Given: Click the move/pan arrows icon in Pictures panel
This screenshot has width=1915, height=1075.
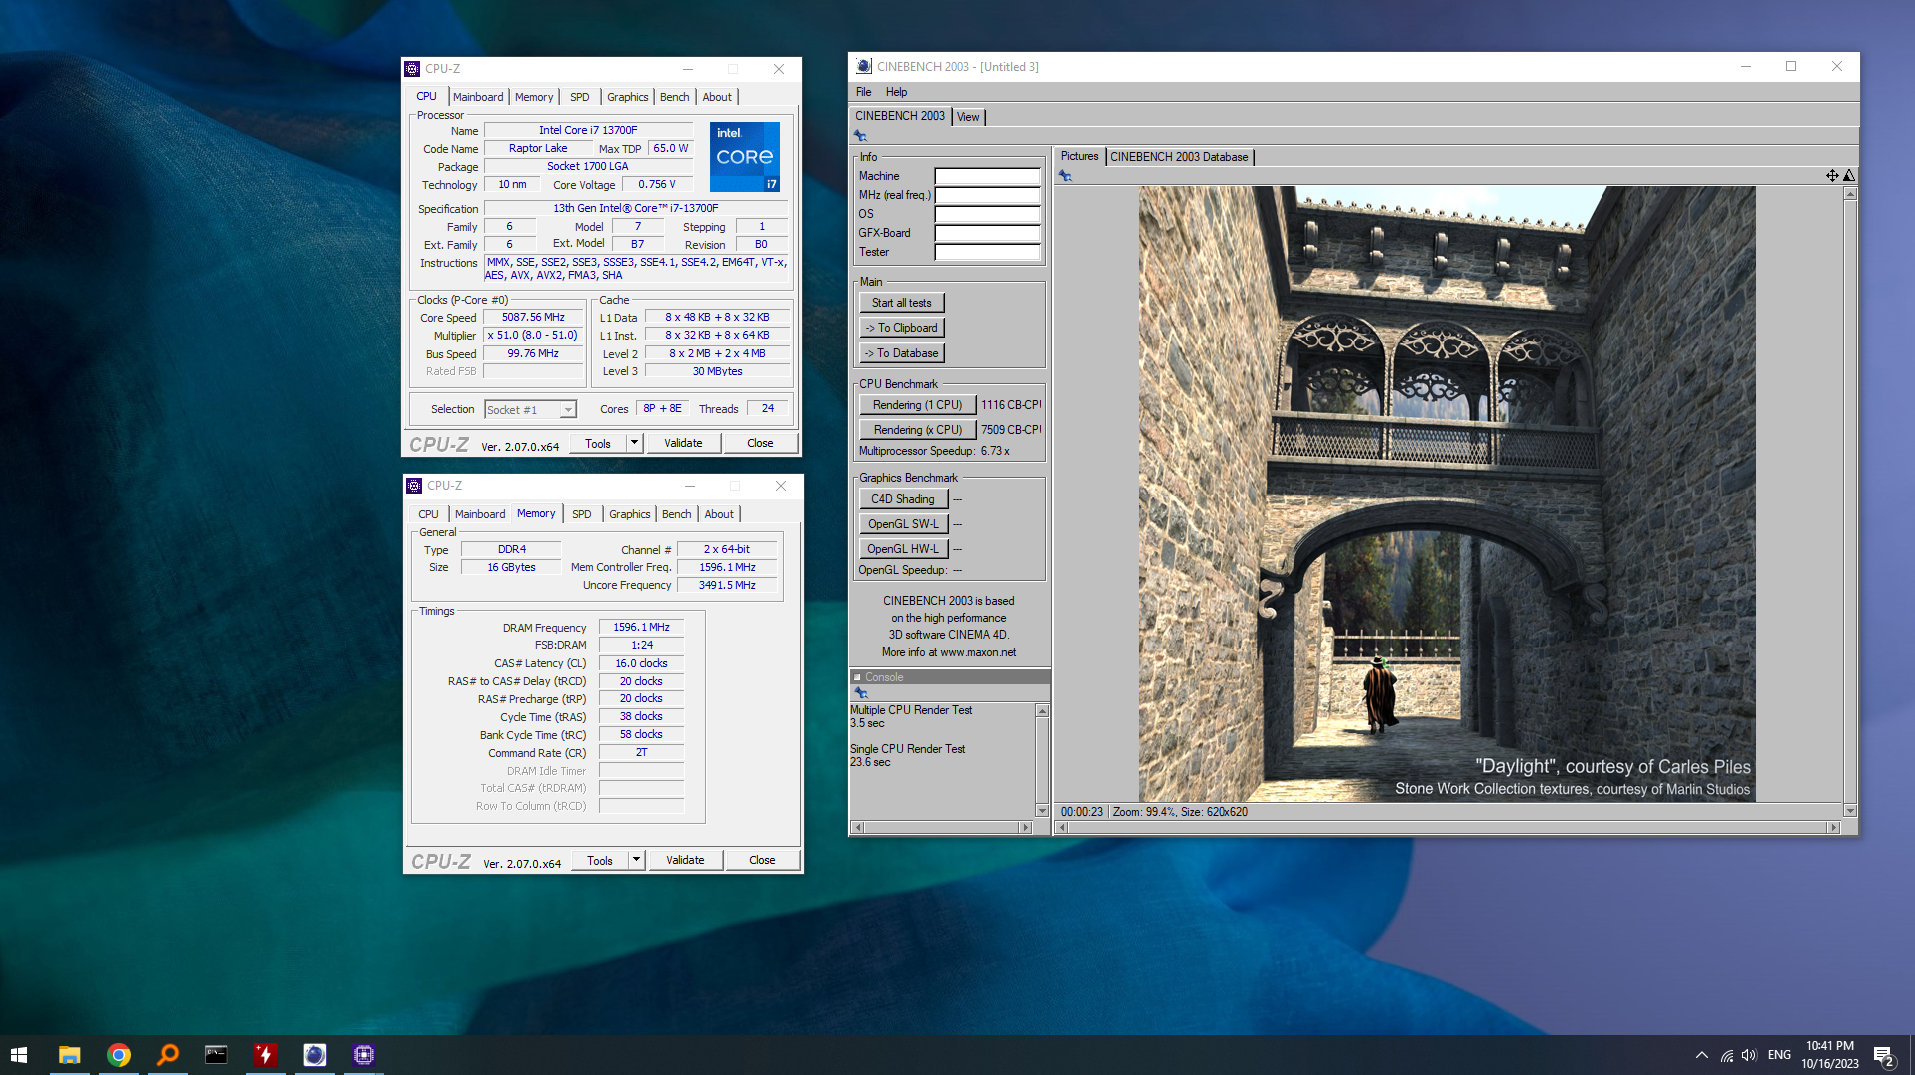Looking at the screenshot, I should pyautogui.click(x=1832, y=176).
